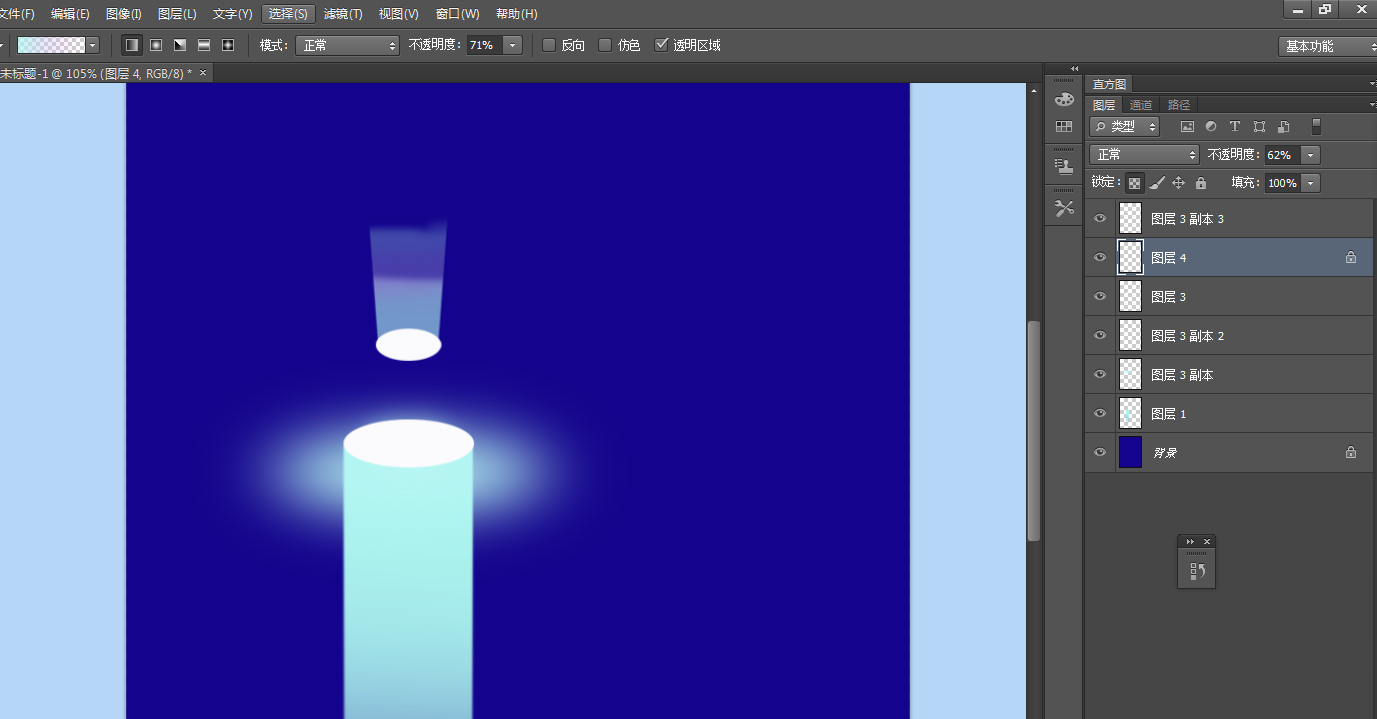Expand the layer fill 100% dropdown arrow
This screenshot has height=719, width=1377.
(1310, 183)
